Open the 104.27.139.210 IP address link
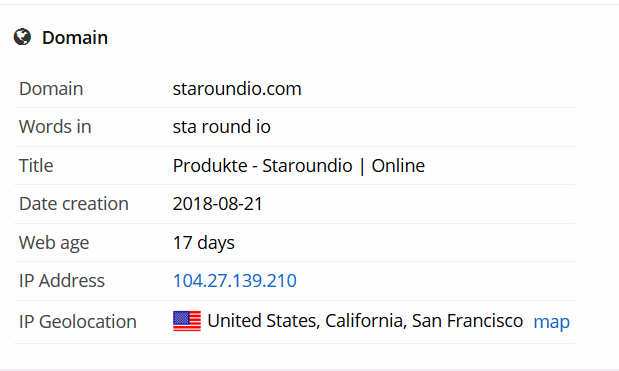 (235, 281)
